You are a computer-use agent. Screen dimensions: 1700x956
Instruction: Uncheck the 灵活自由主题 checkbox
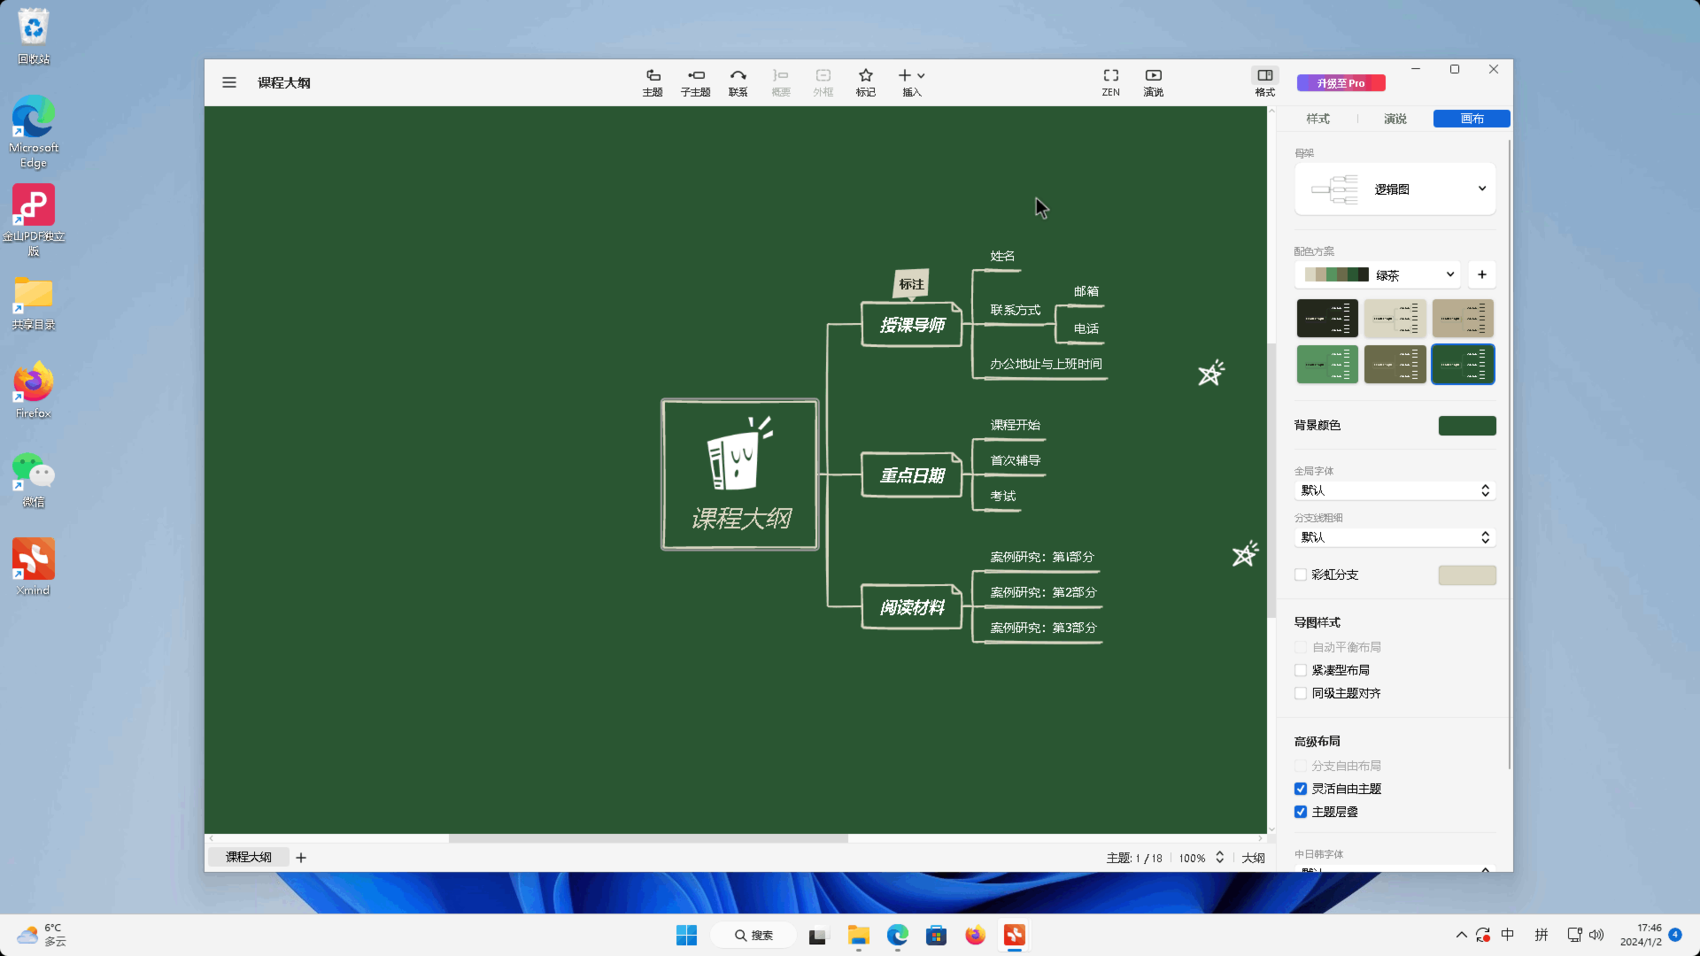[1301, 789]
